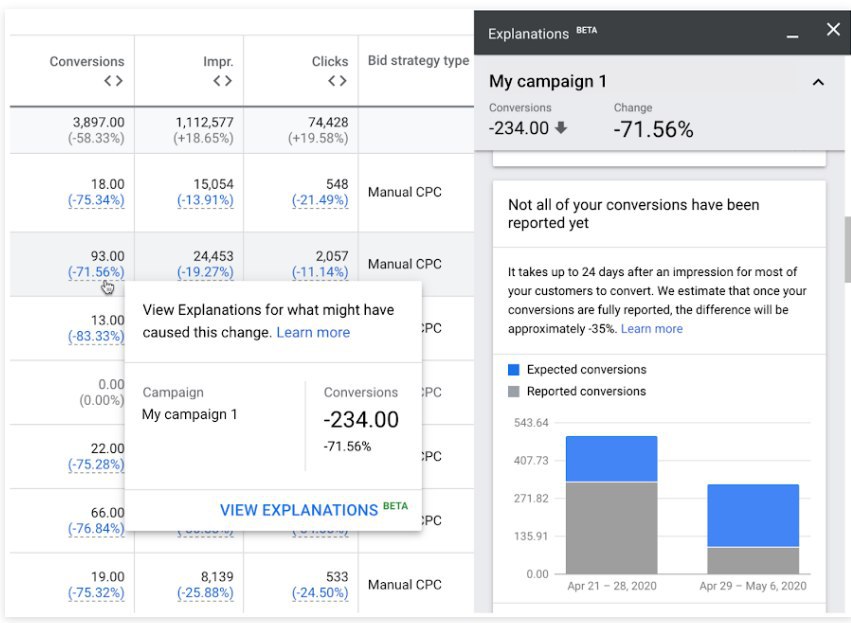Click resize arrows under Clicks column header
This screenshot has width=851, height=623.
coord(337,81)
